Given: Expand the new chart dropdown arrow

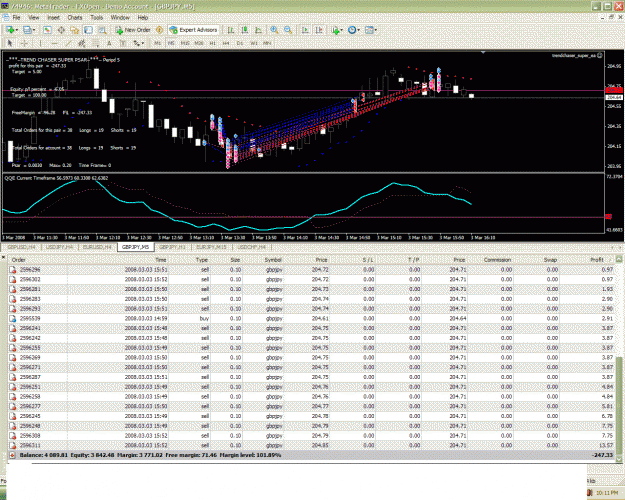Looking at the screenshot, I should (17, 30).
